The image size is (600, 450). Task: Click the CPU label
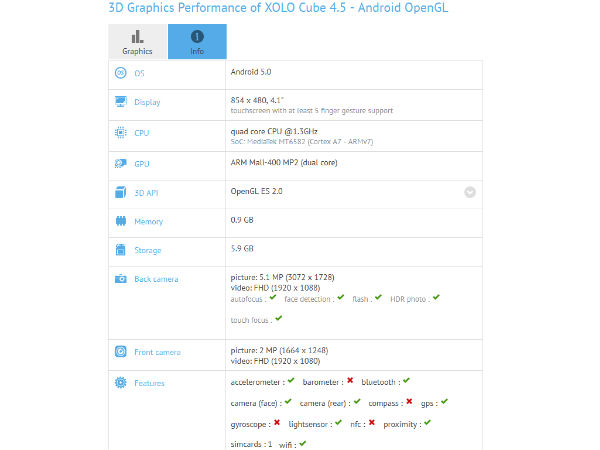[142, 133]
